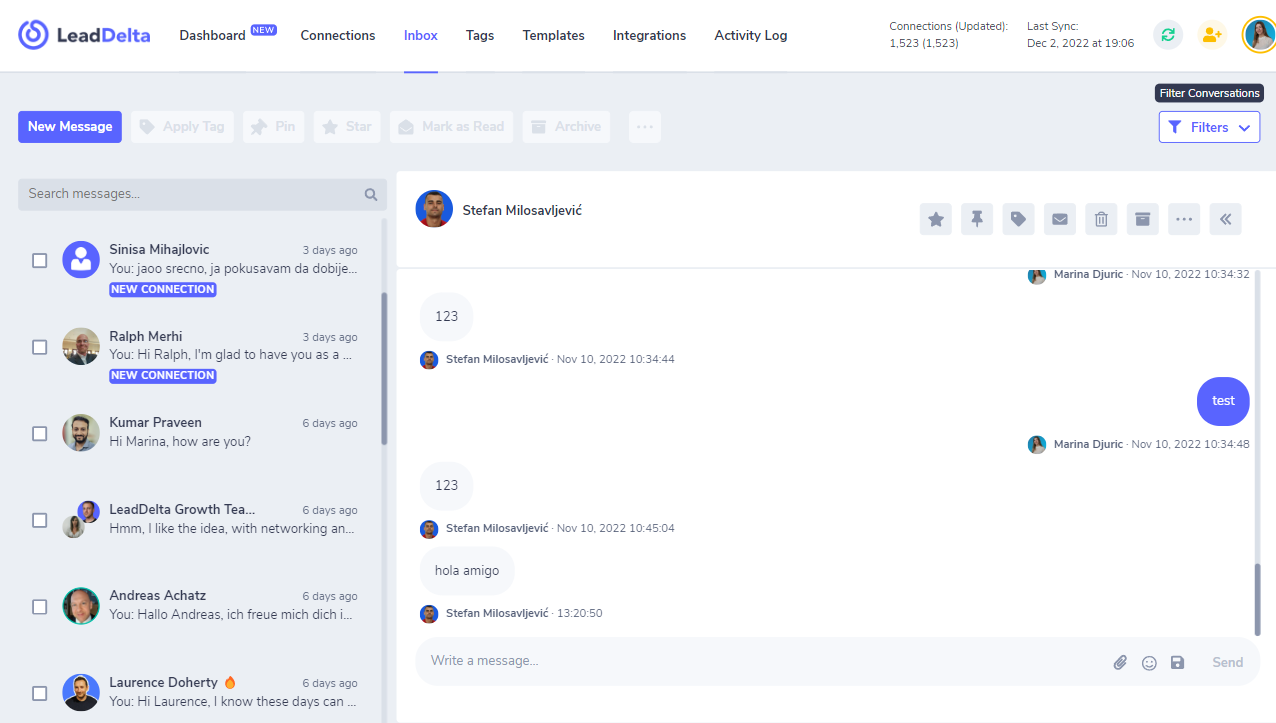
Task: Select the Inbox tab
Action: click(x=421, y=35)
